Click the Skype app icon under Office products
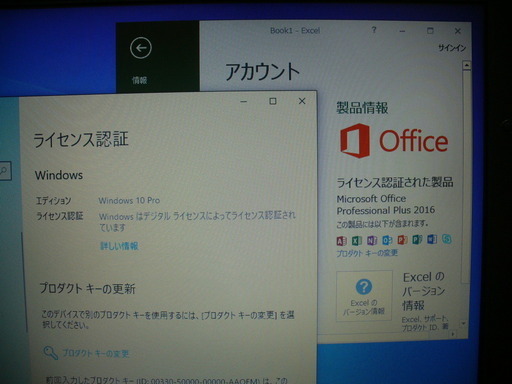512x384 pixels. click(x=447, y=239)
